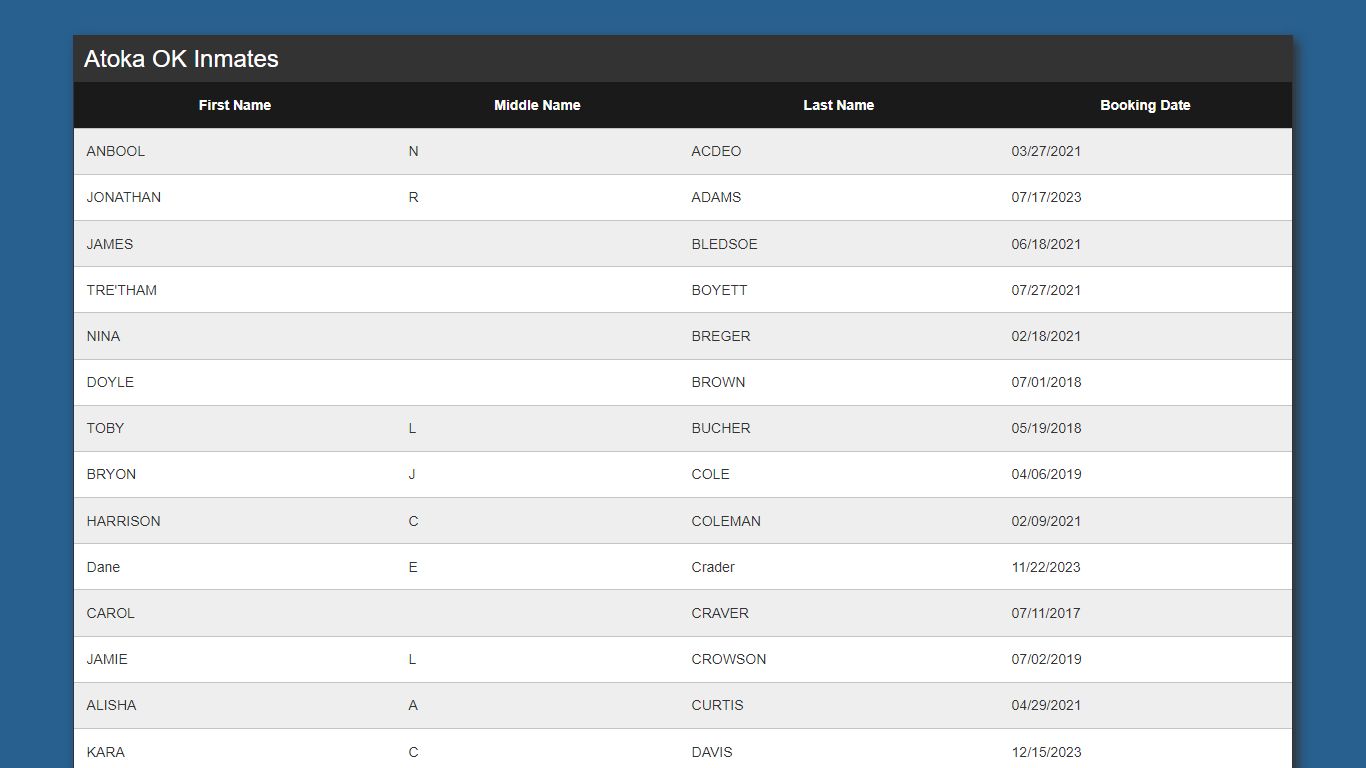1366x768 pixels.
Task: Select first name TRE'THAM
Action: [x=122, y=290]
